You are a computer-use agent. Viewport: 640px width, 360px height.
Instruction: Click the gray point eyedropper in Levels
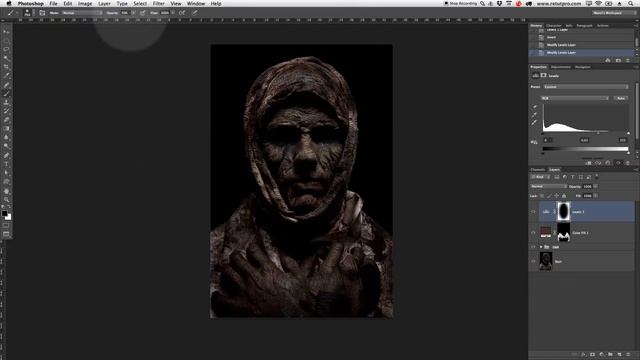coord(534,115)
